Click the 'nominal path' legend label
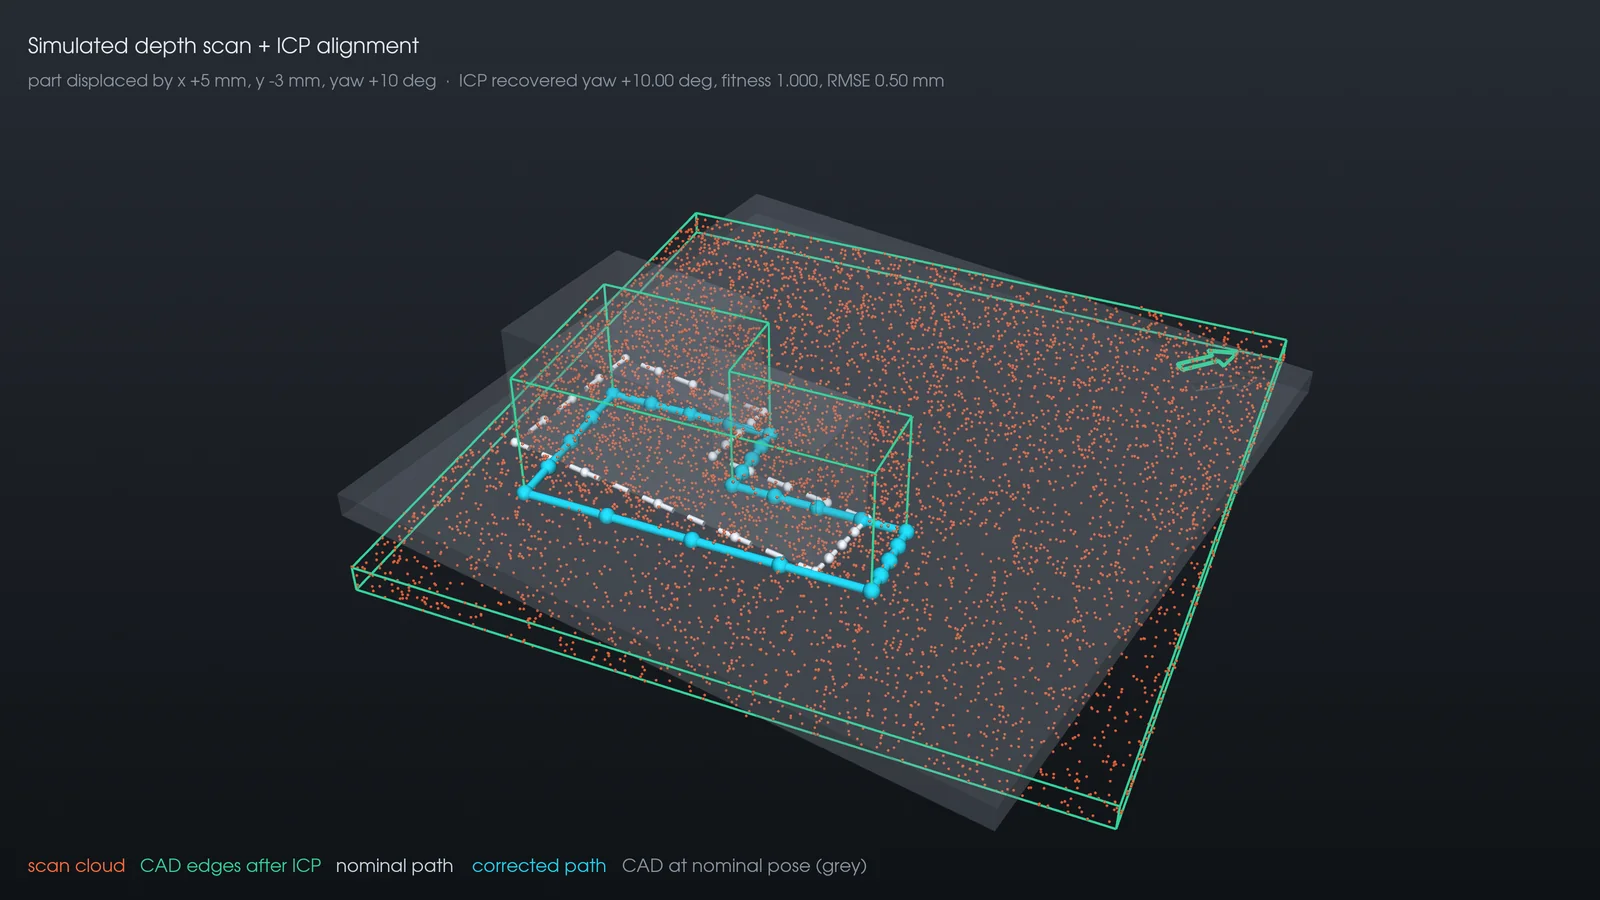 click(394, 866)
